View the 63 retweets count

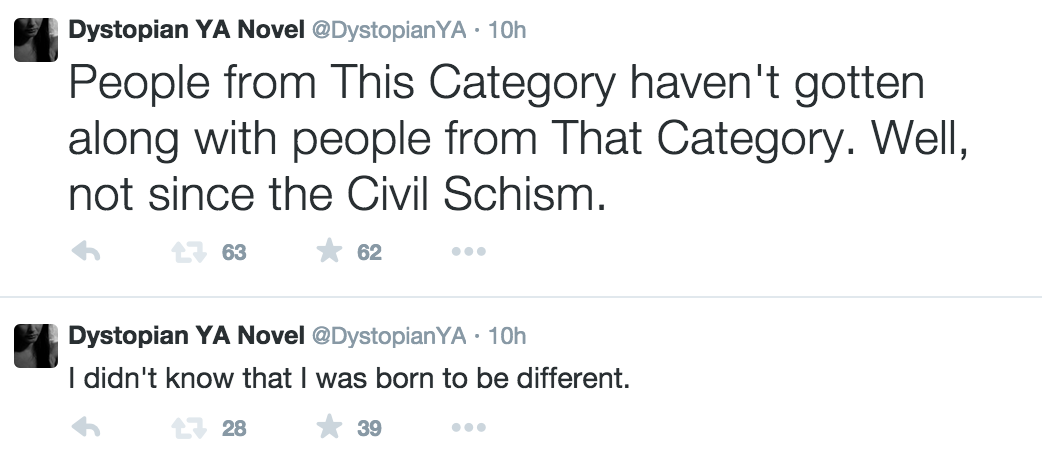click(234, 253)
